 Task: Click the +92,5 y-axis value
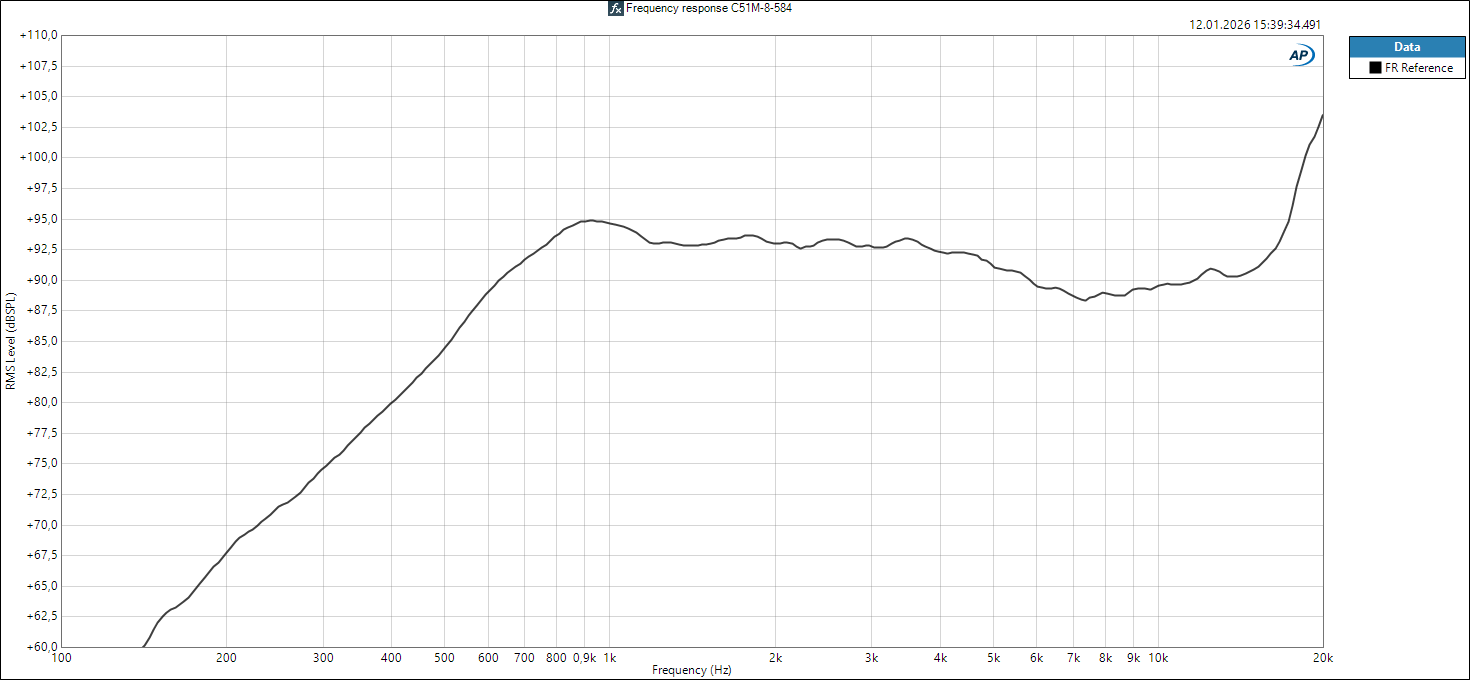coord(42,249)
